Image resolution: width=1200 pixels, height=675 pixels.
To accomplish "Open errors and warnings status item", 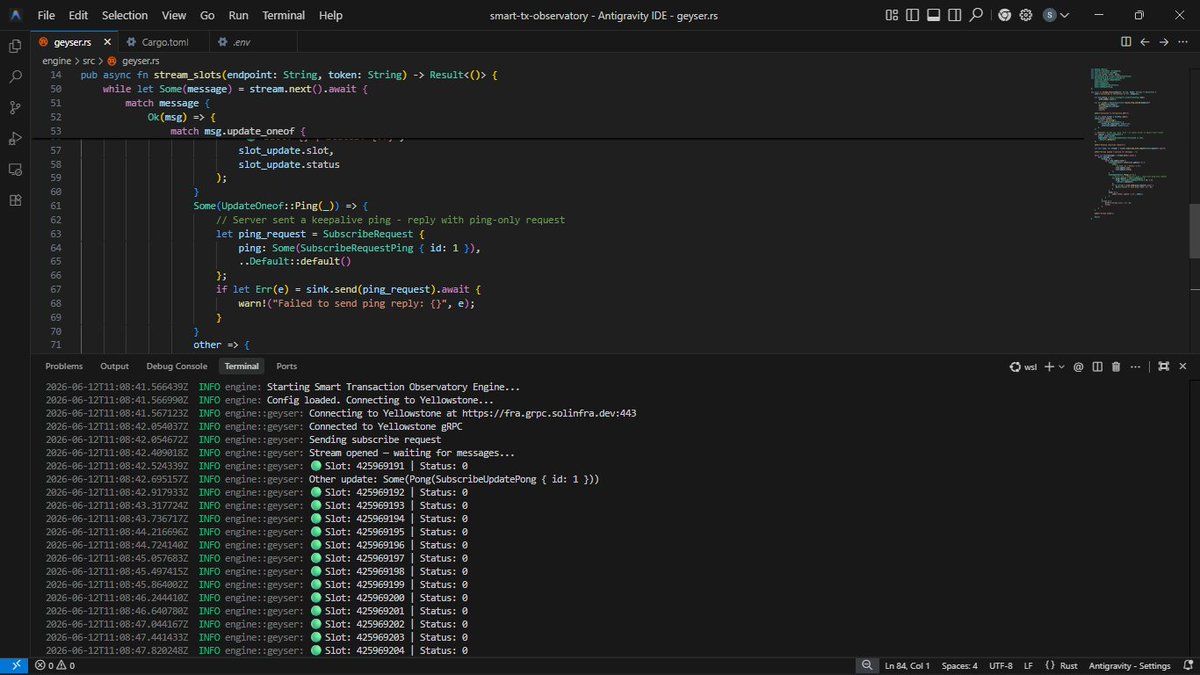I will pos(55,666).
